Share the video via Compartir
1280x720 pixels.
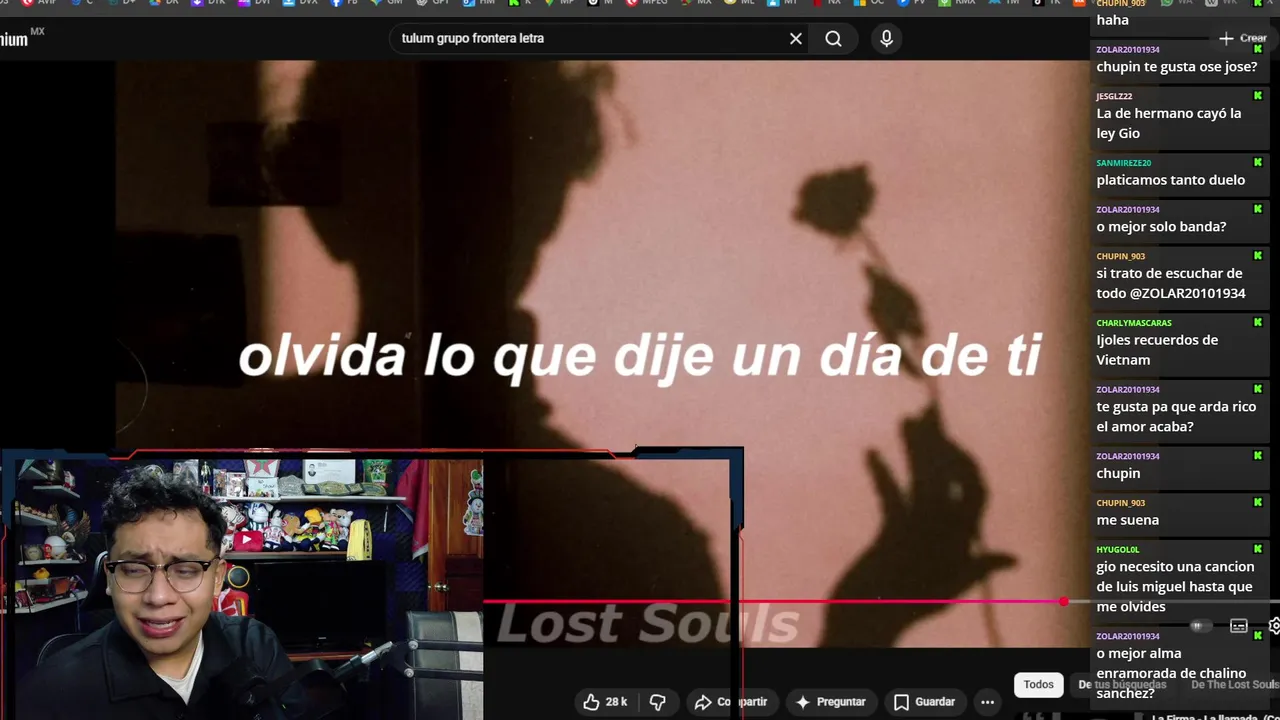pos(731,702)
